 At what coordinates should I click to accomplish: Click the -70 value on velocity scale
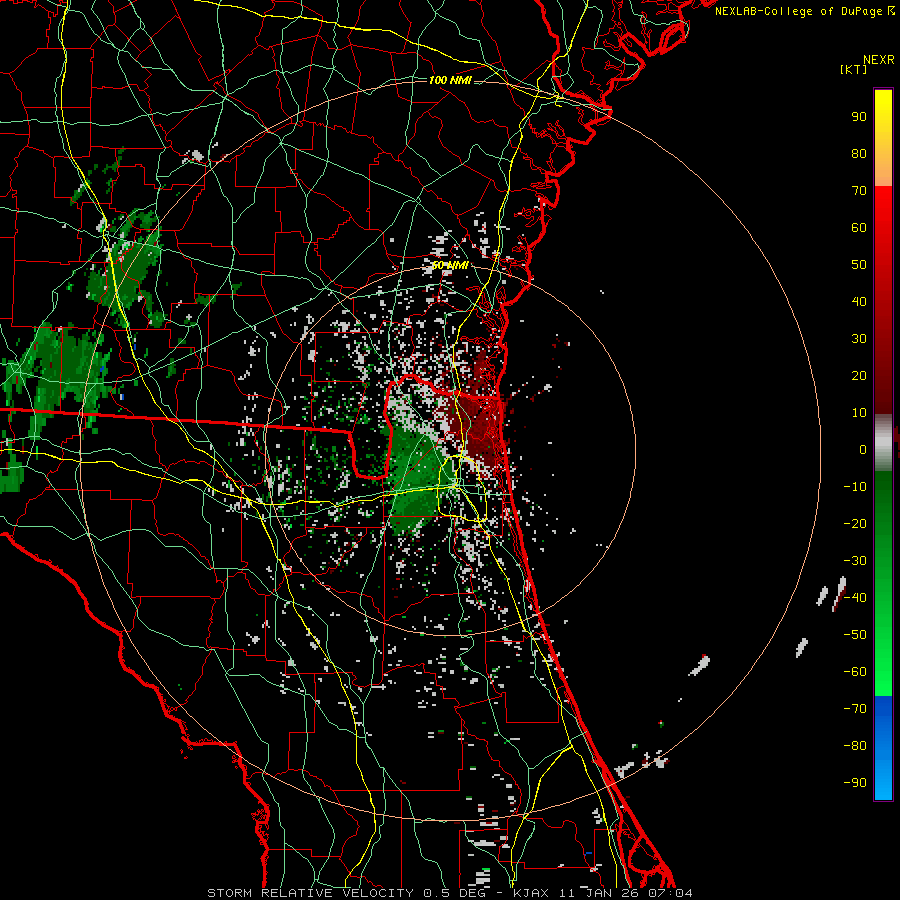click(855, 709)
